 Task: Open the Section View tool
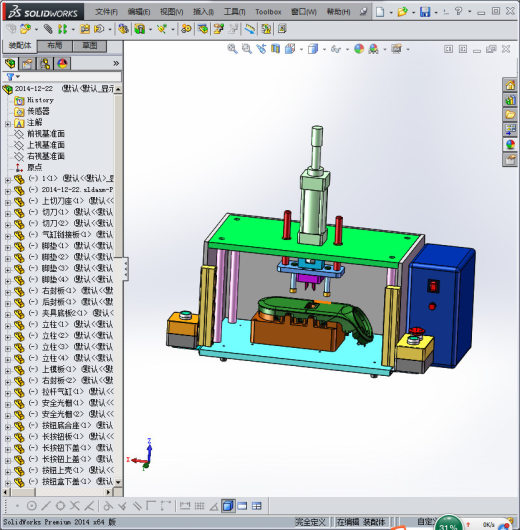point(276,49)
